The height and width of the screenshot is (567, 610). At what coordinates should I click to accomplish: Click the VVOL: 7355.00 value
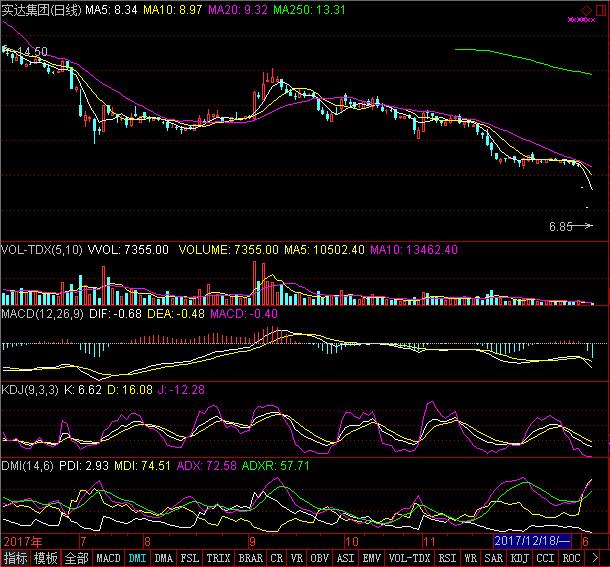[x=128, y=249]
